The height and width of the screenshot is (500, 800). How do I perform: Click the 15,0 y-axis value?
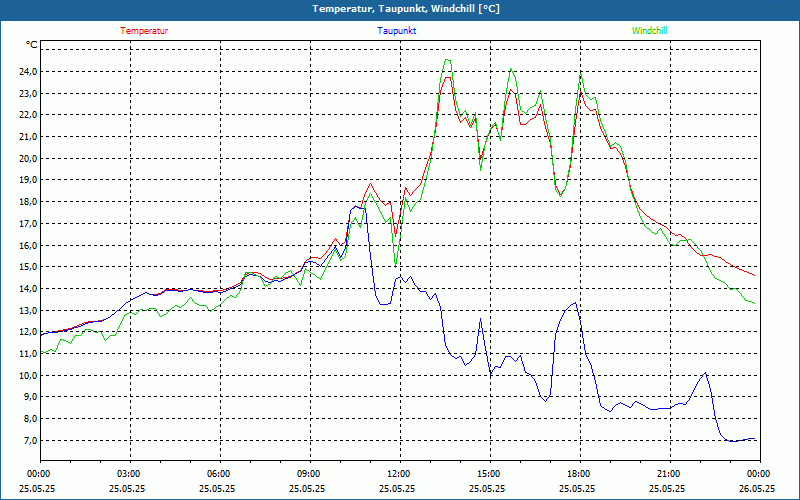pos(29,267)
